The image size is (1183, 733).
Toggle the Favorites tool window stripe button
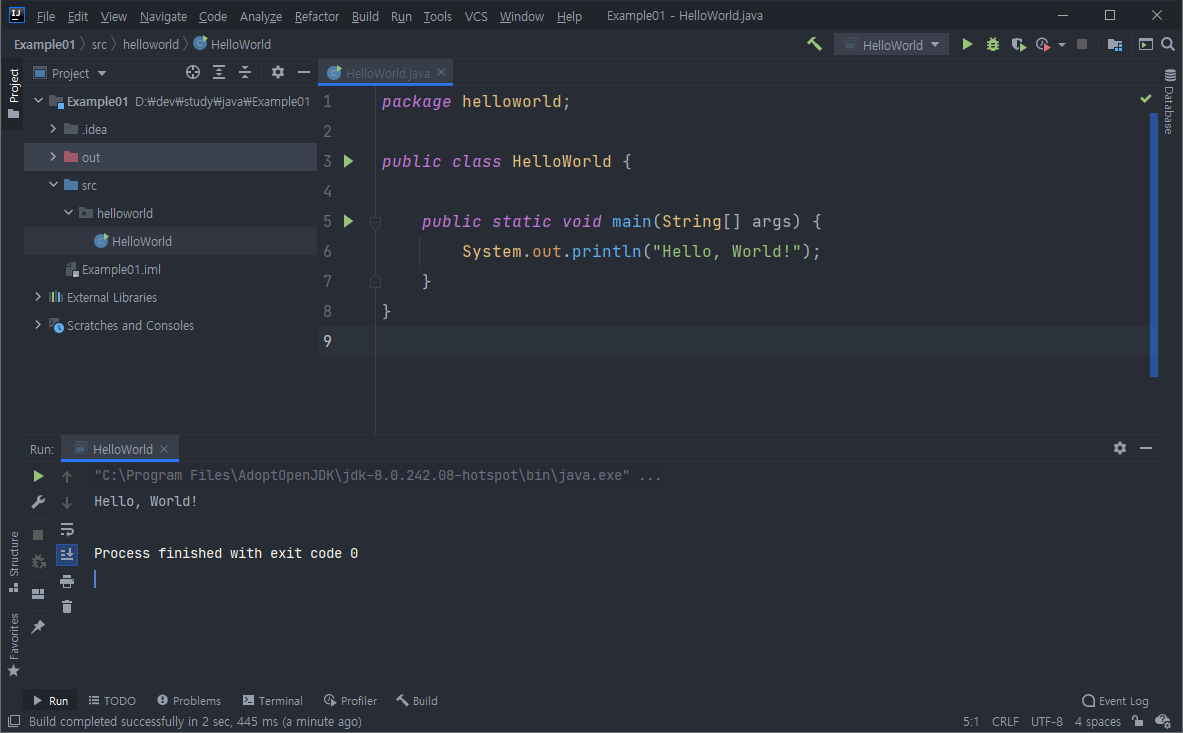pos(14,646)
